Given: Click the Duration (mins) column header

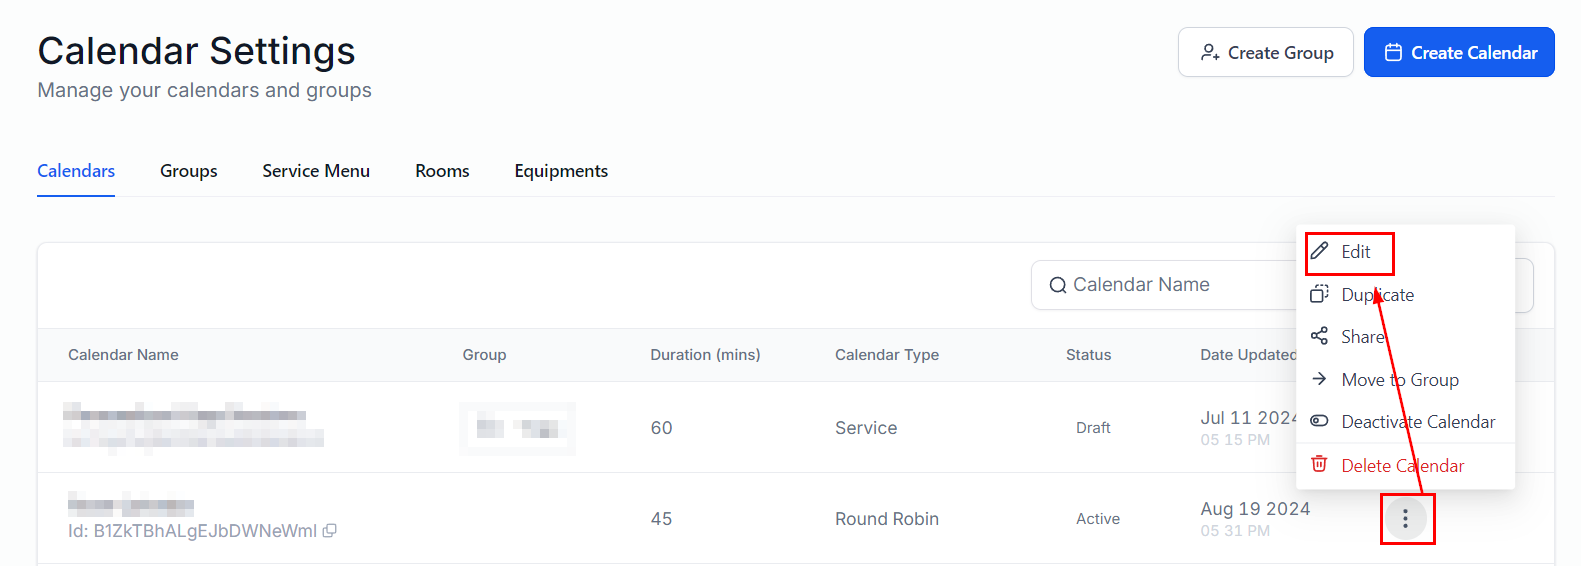Looking at the screenshot, I should [x=705, y=355].
